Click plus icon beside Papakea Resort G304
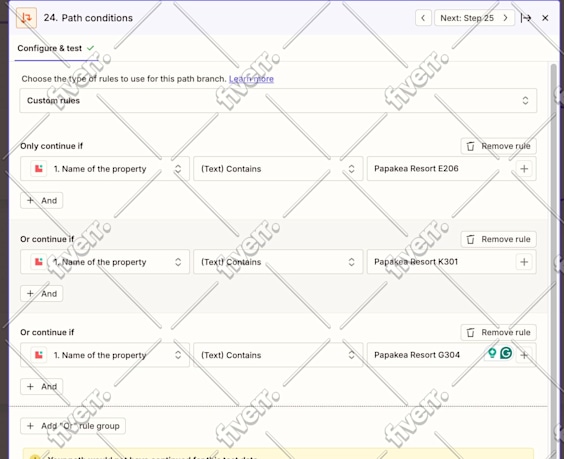The image size is (564, 459). tap(524, 355)
